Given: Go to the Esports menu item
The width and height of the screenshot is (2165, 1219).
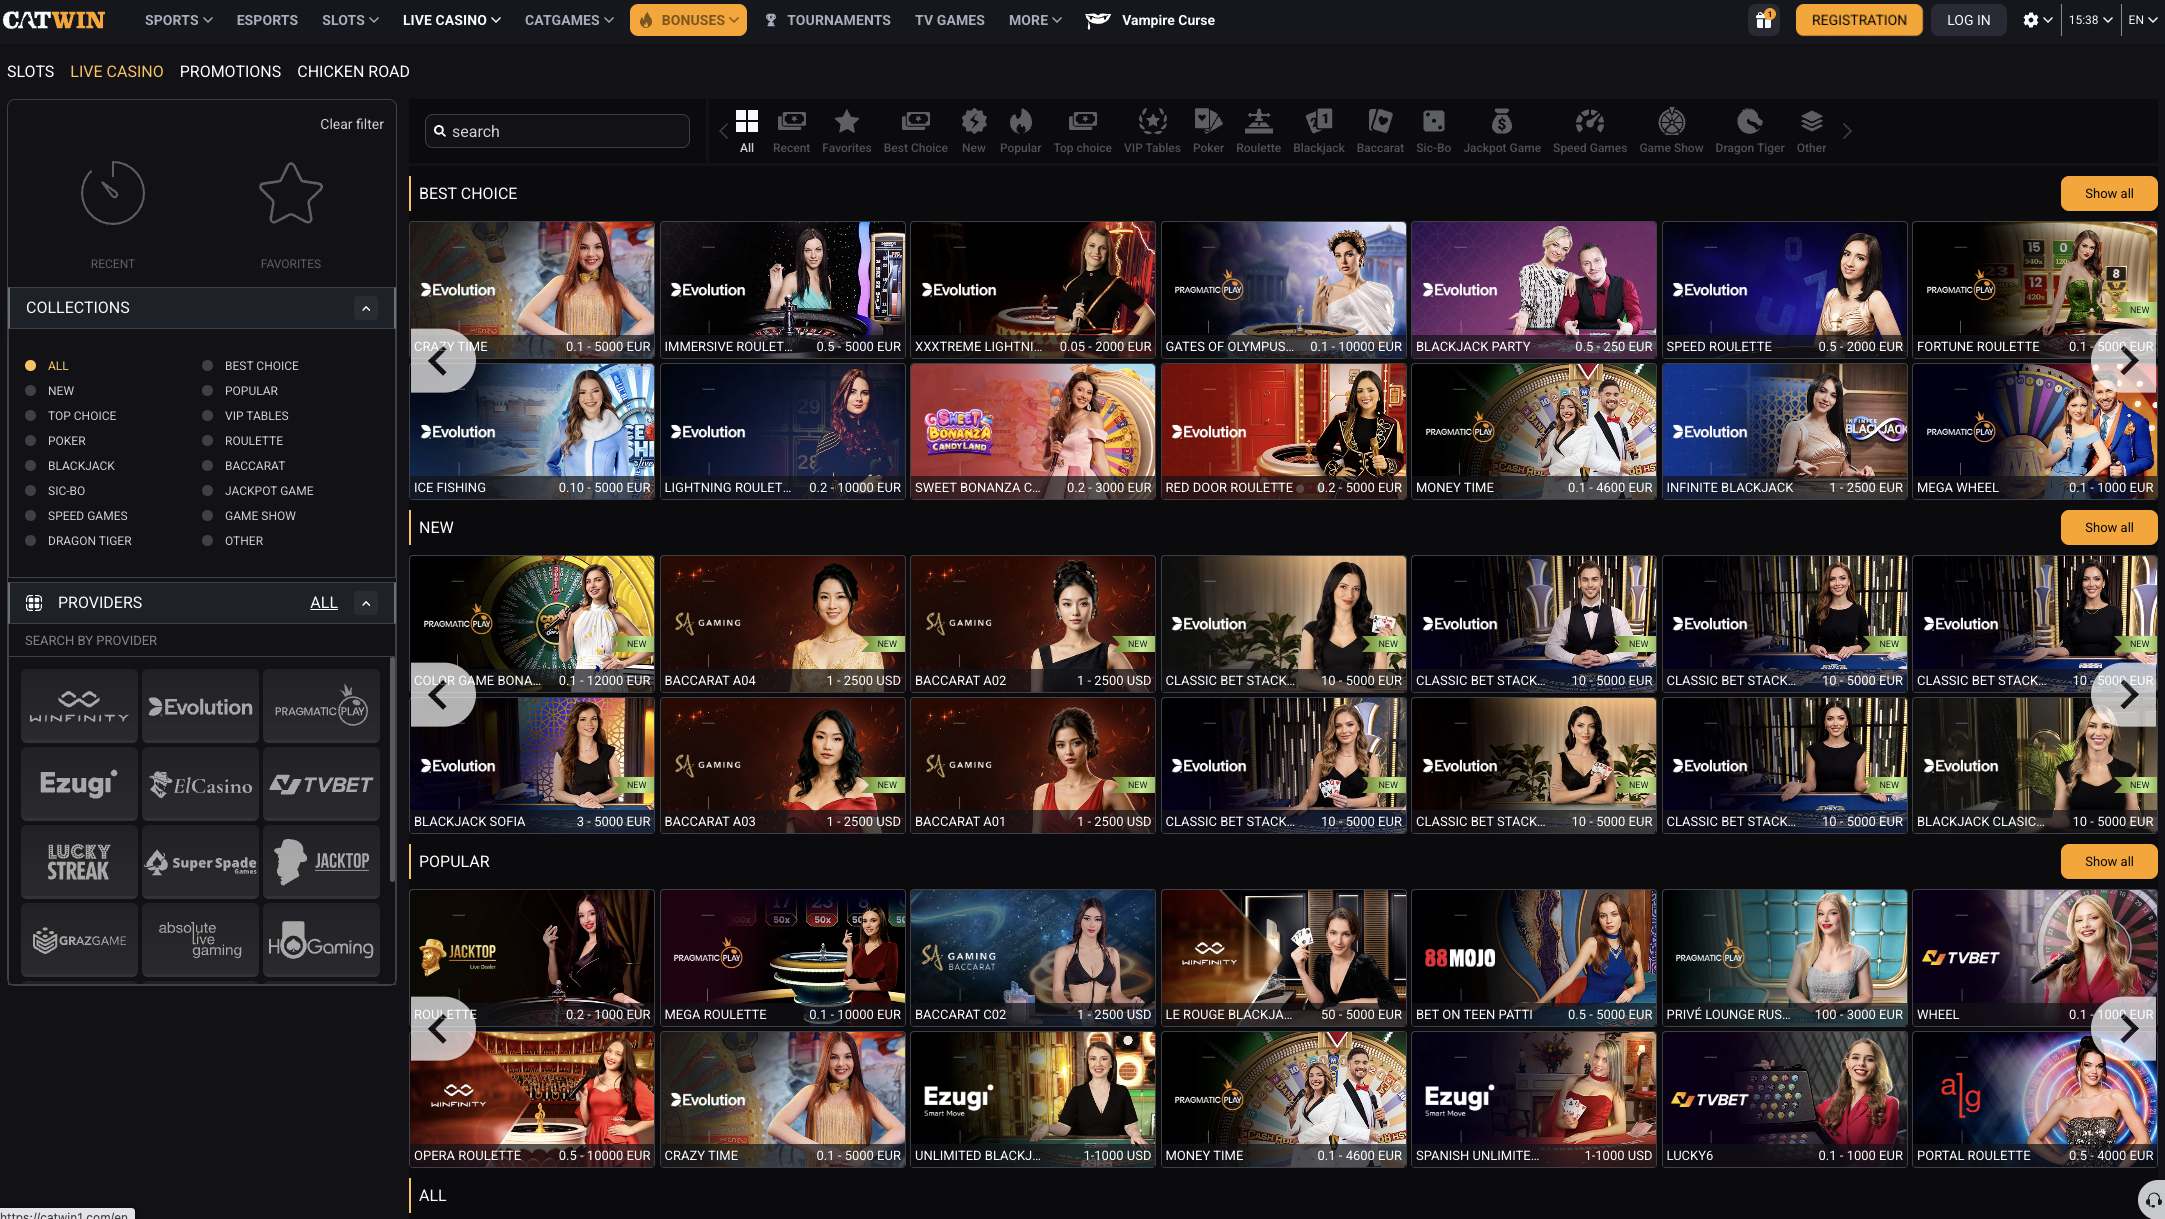Looking at the screenshot, I should (x=267, y=20).
